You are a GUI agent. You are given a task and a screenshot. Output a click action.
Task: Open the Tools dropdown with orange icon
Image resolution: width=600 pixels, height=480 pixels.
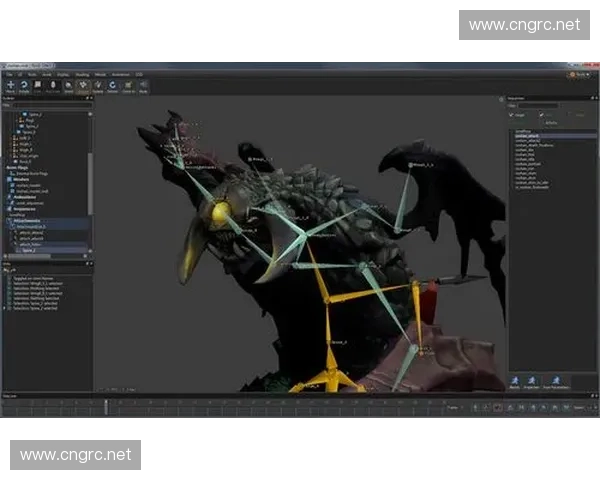coord(580,75)
